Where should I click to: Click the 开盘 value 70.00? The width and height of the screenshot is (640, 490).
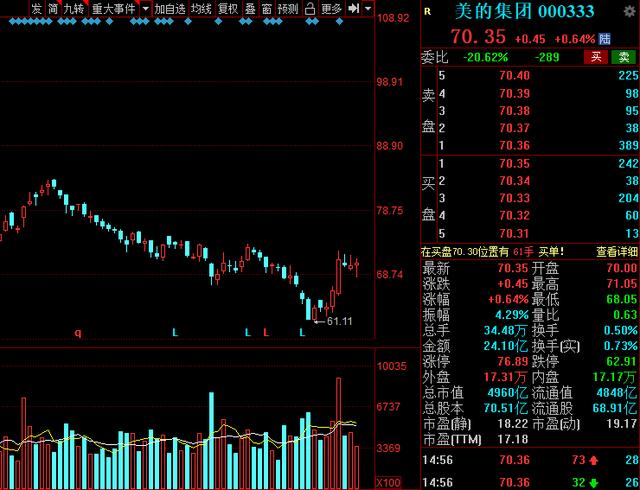click(622, 268)
